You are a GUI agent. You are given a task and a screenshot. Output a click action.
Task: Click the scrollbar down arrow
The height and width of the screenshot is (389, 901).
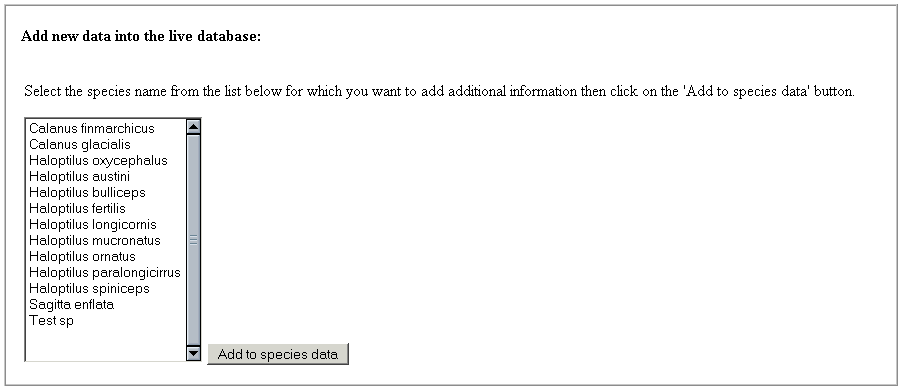[194, 353]
